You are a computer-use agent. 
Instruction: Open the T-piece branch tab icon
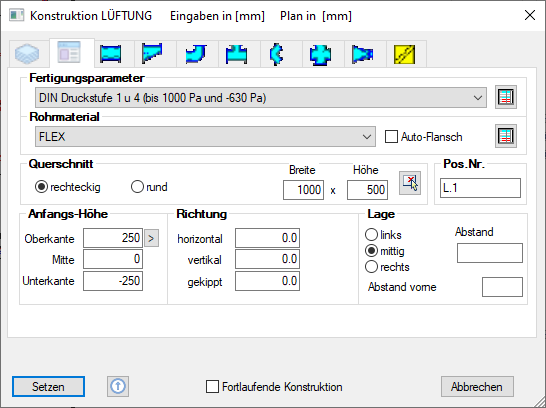tap(237, 54)
